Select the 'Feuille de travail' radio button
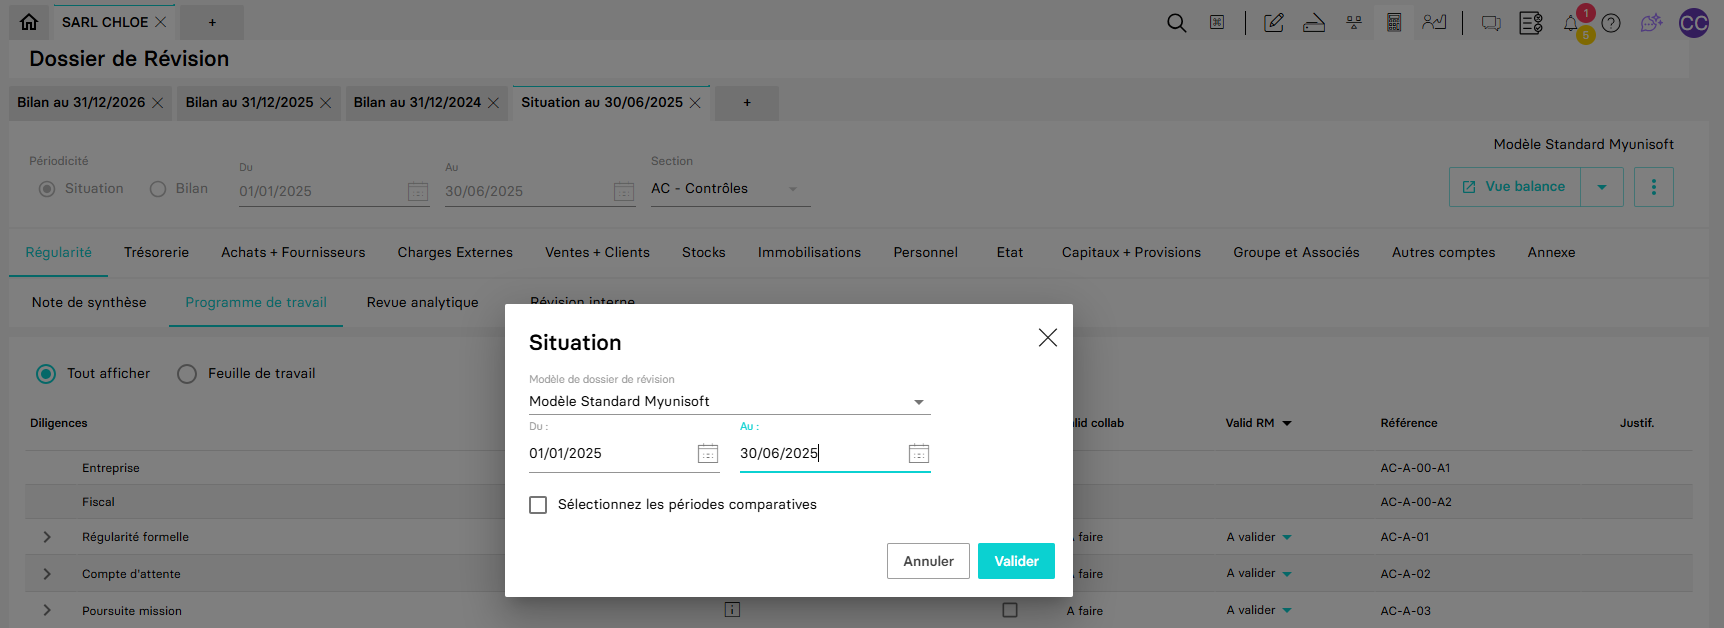 point(187,374)
